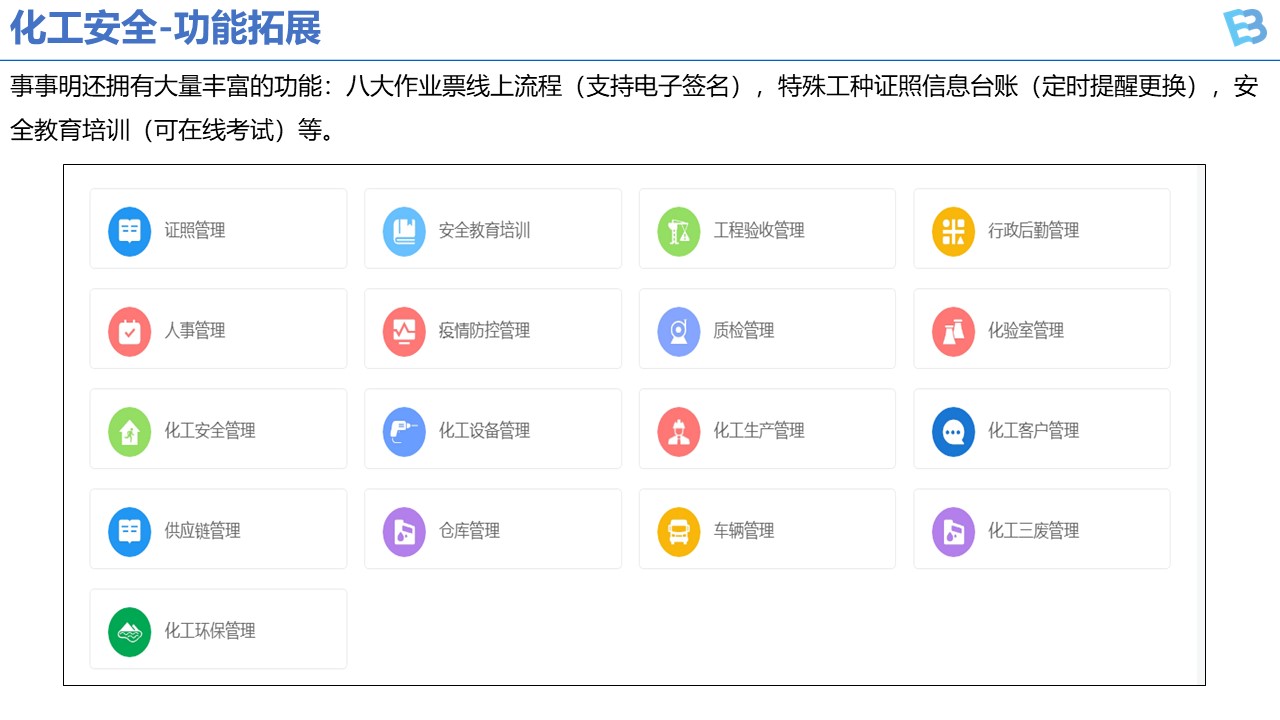The height and width of the screenshot is (720, 1280).
Task: Open the 化工环保管理 green icon
Action: point(129,631)
